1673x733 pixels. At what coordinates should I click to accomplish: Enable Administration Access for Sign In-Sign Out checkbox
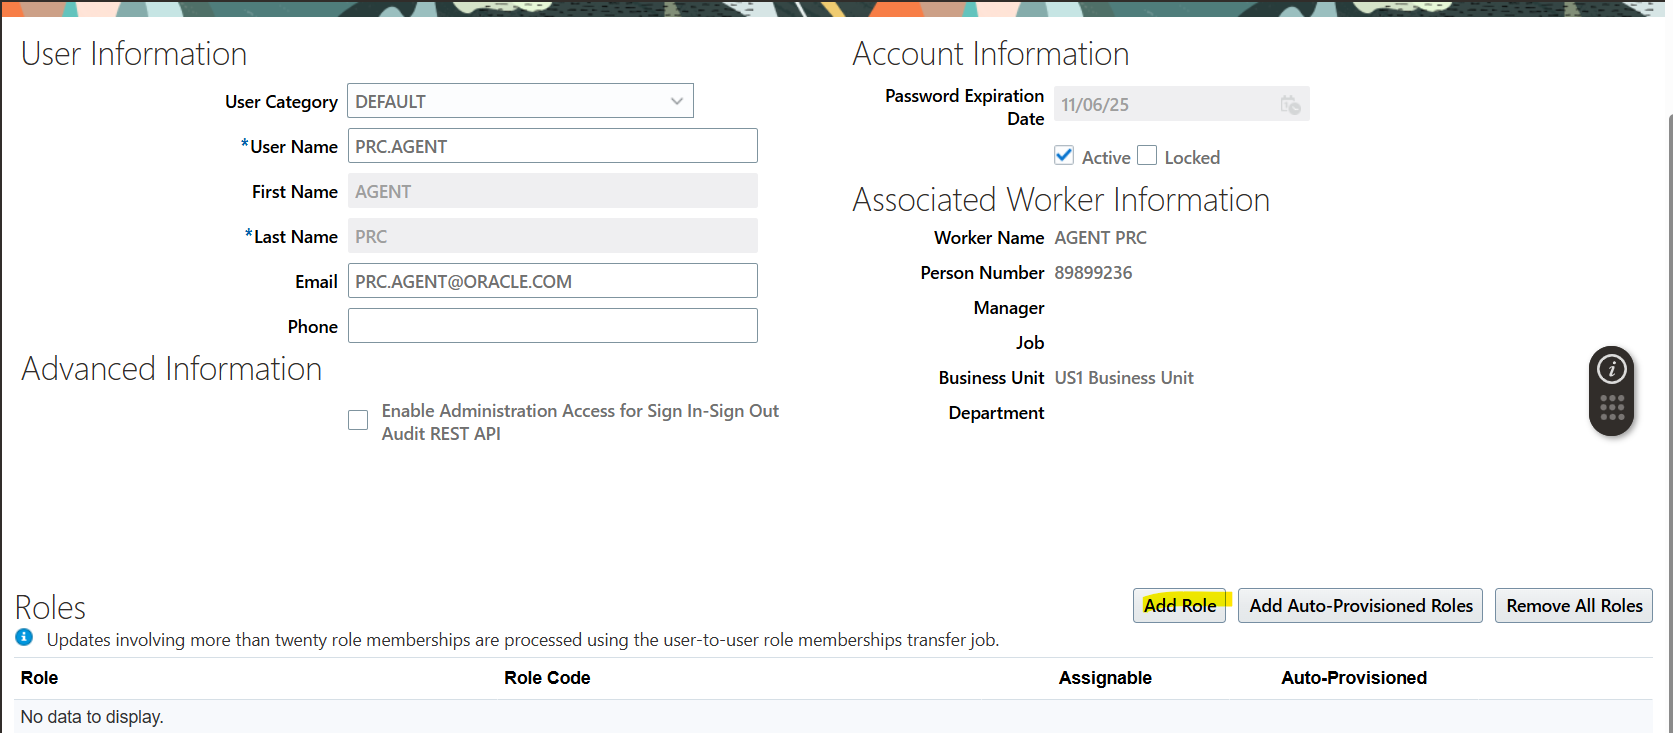[x=358, y=421]
